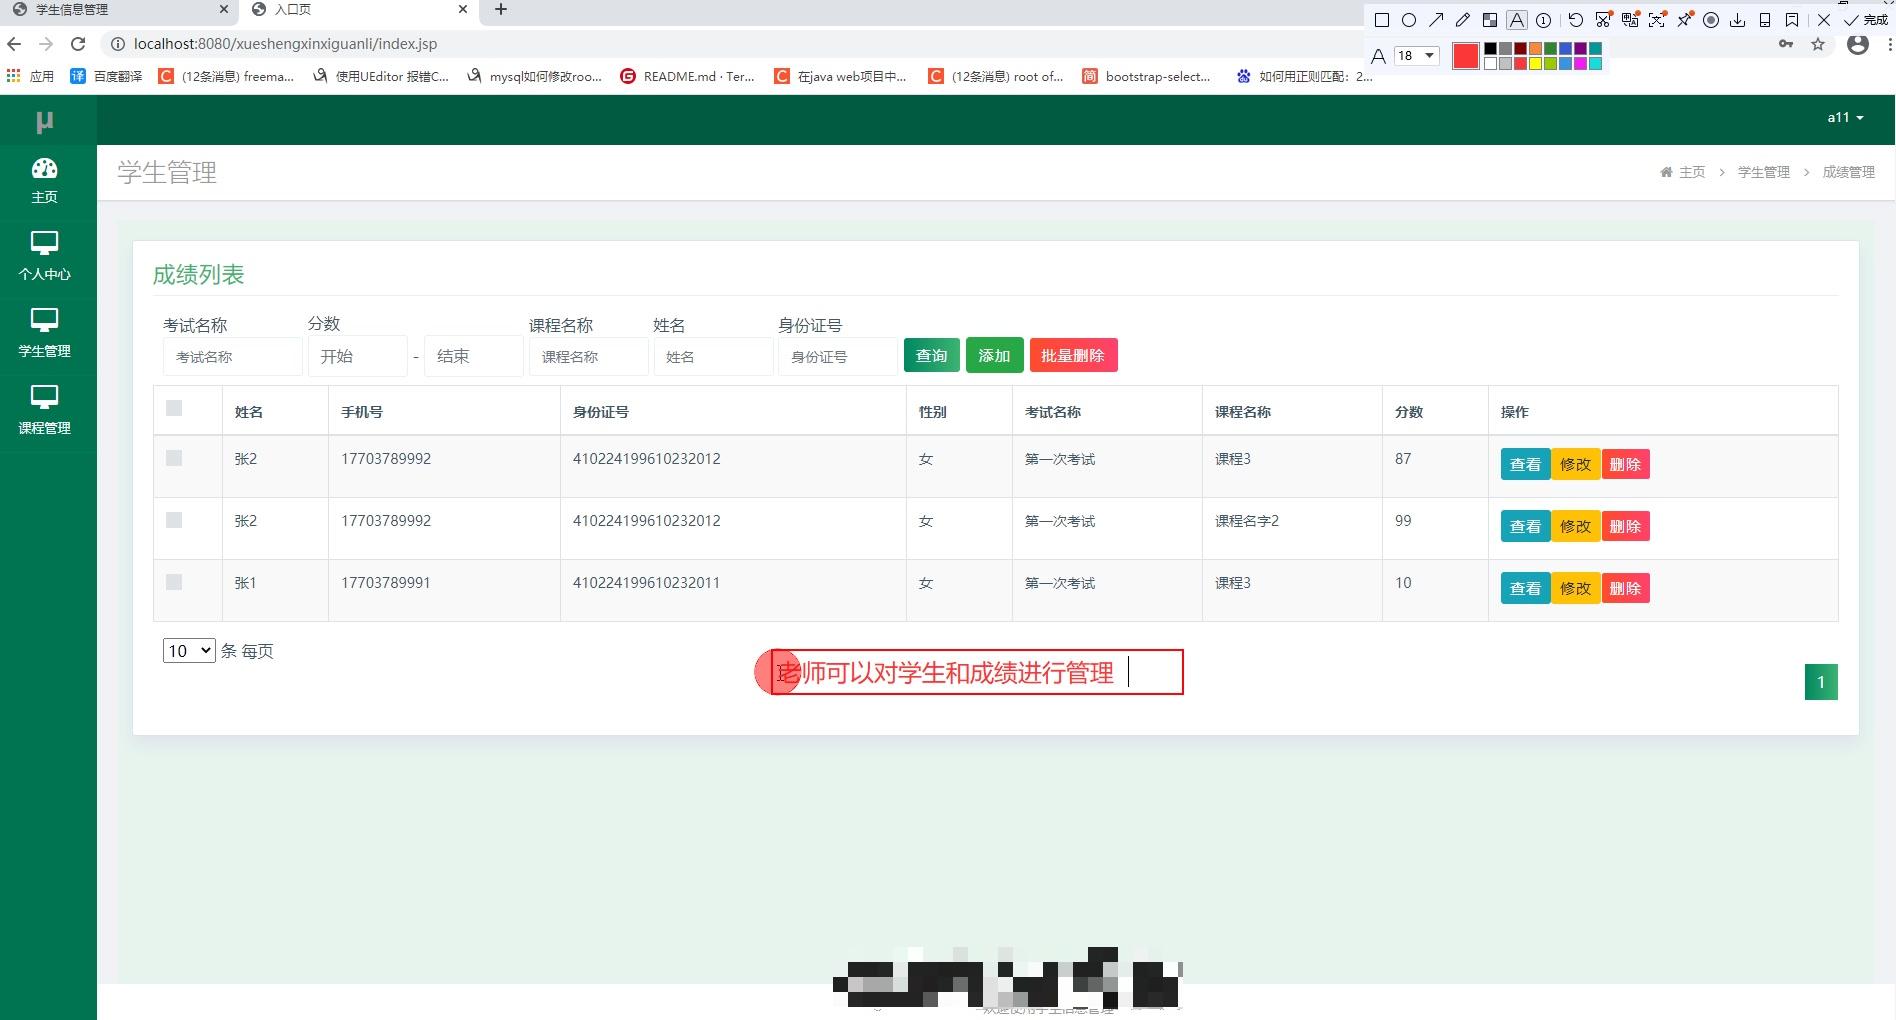The image size is (1896, 1020).
Task: Start screen recording from toolbar
Action: [1711, 20]
